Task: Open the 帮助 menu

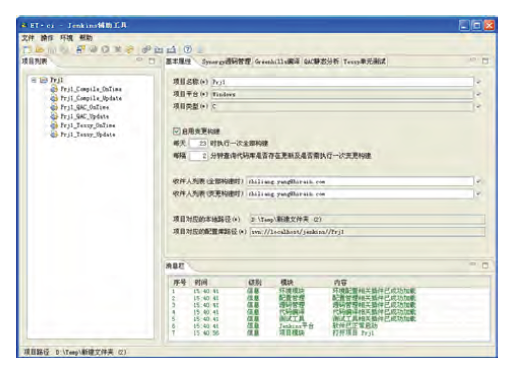Action: [85, 38]
